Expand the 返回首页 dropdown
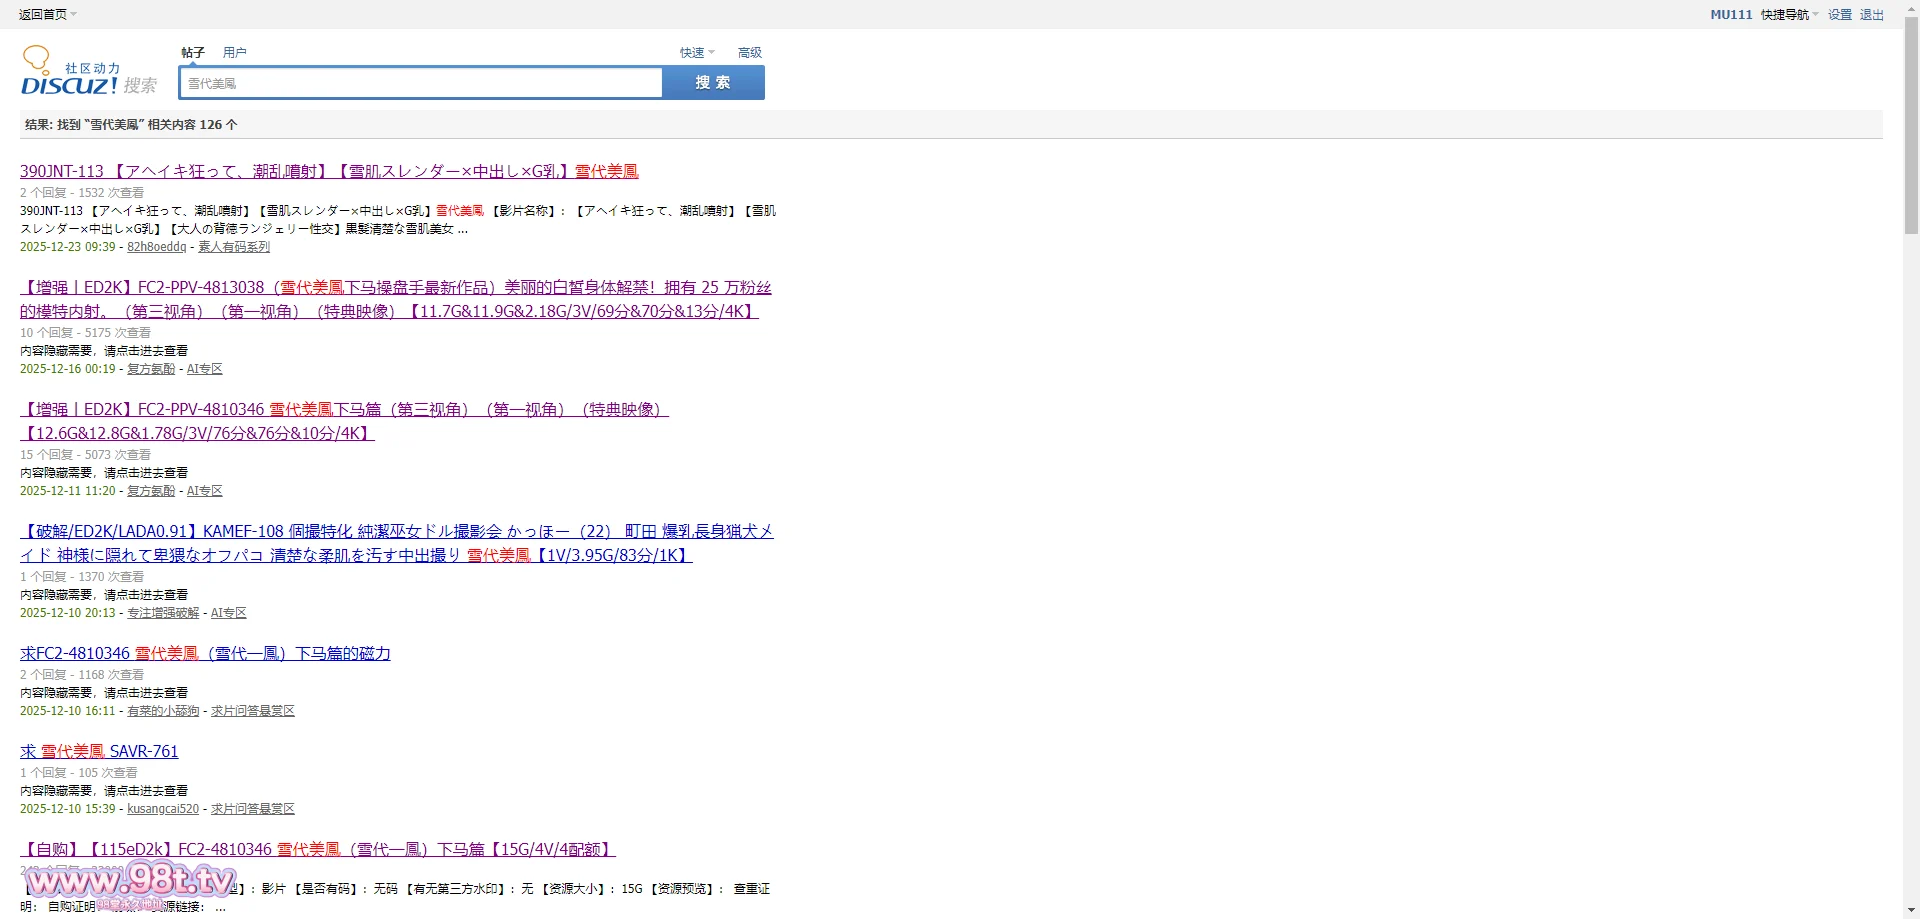Viewport: 1920px width, 919px height. pyautogui.click(x=47, y=14)
